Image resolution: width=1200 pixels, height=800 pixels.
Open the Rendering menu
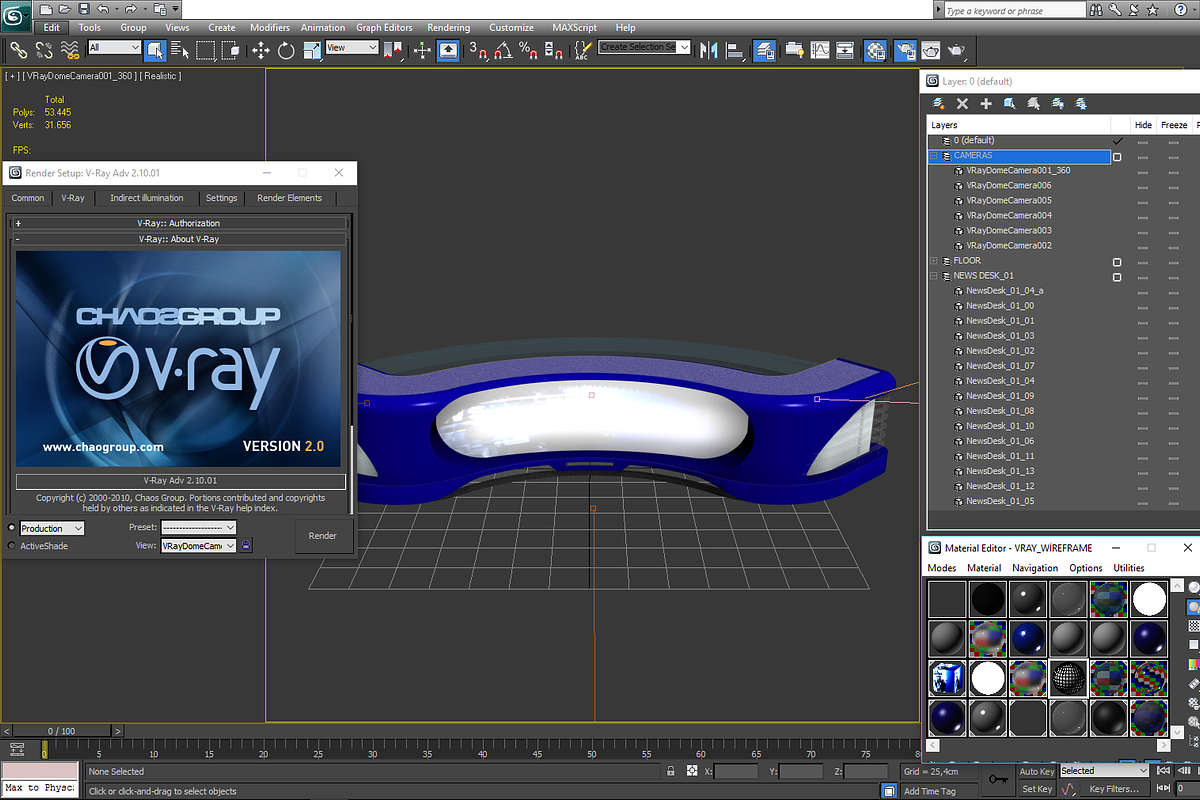coord(449,28)
